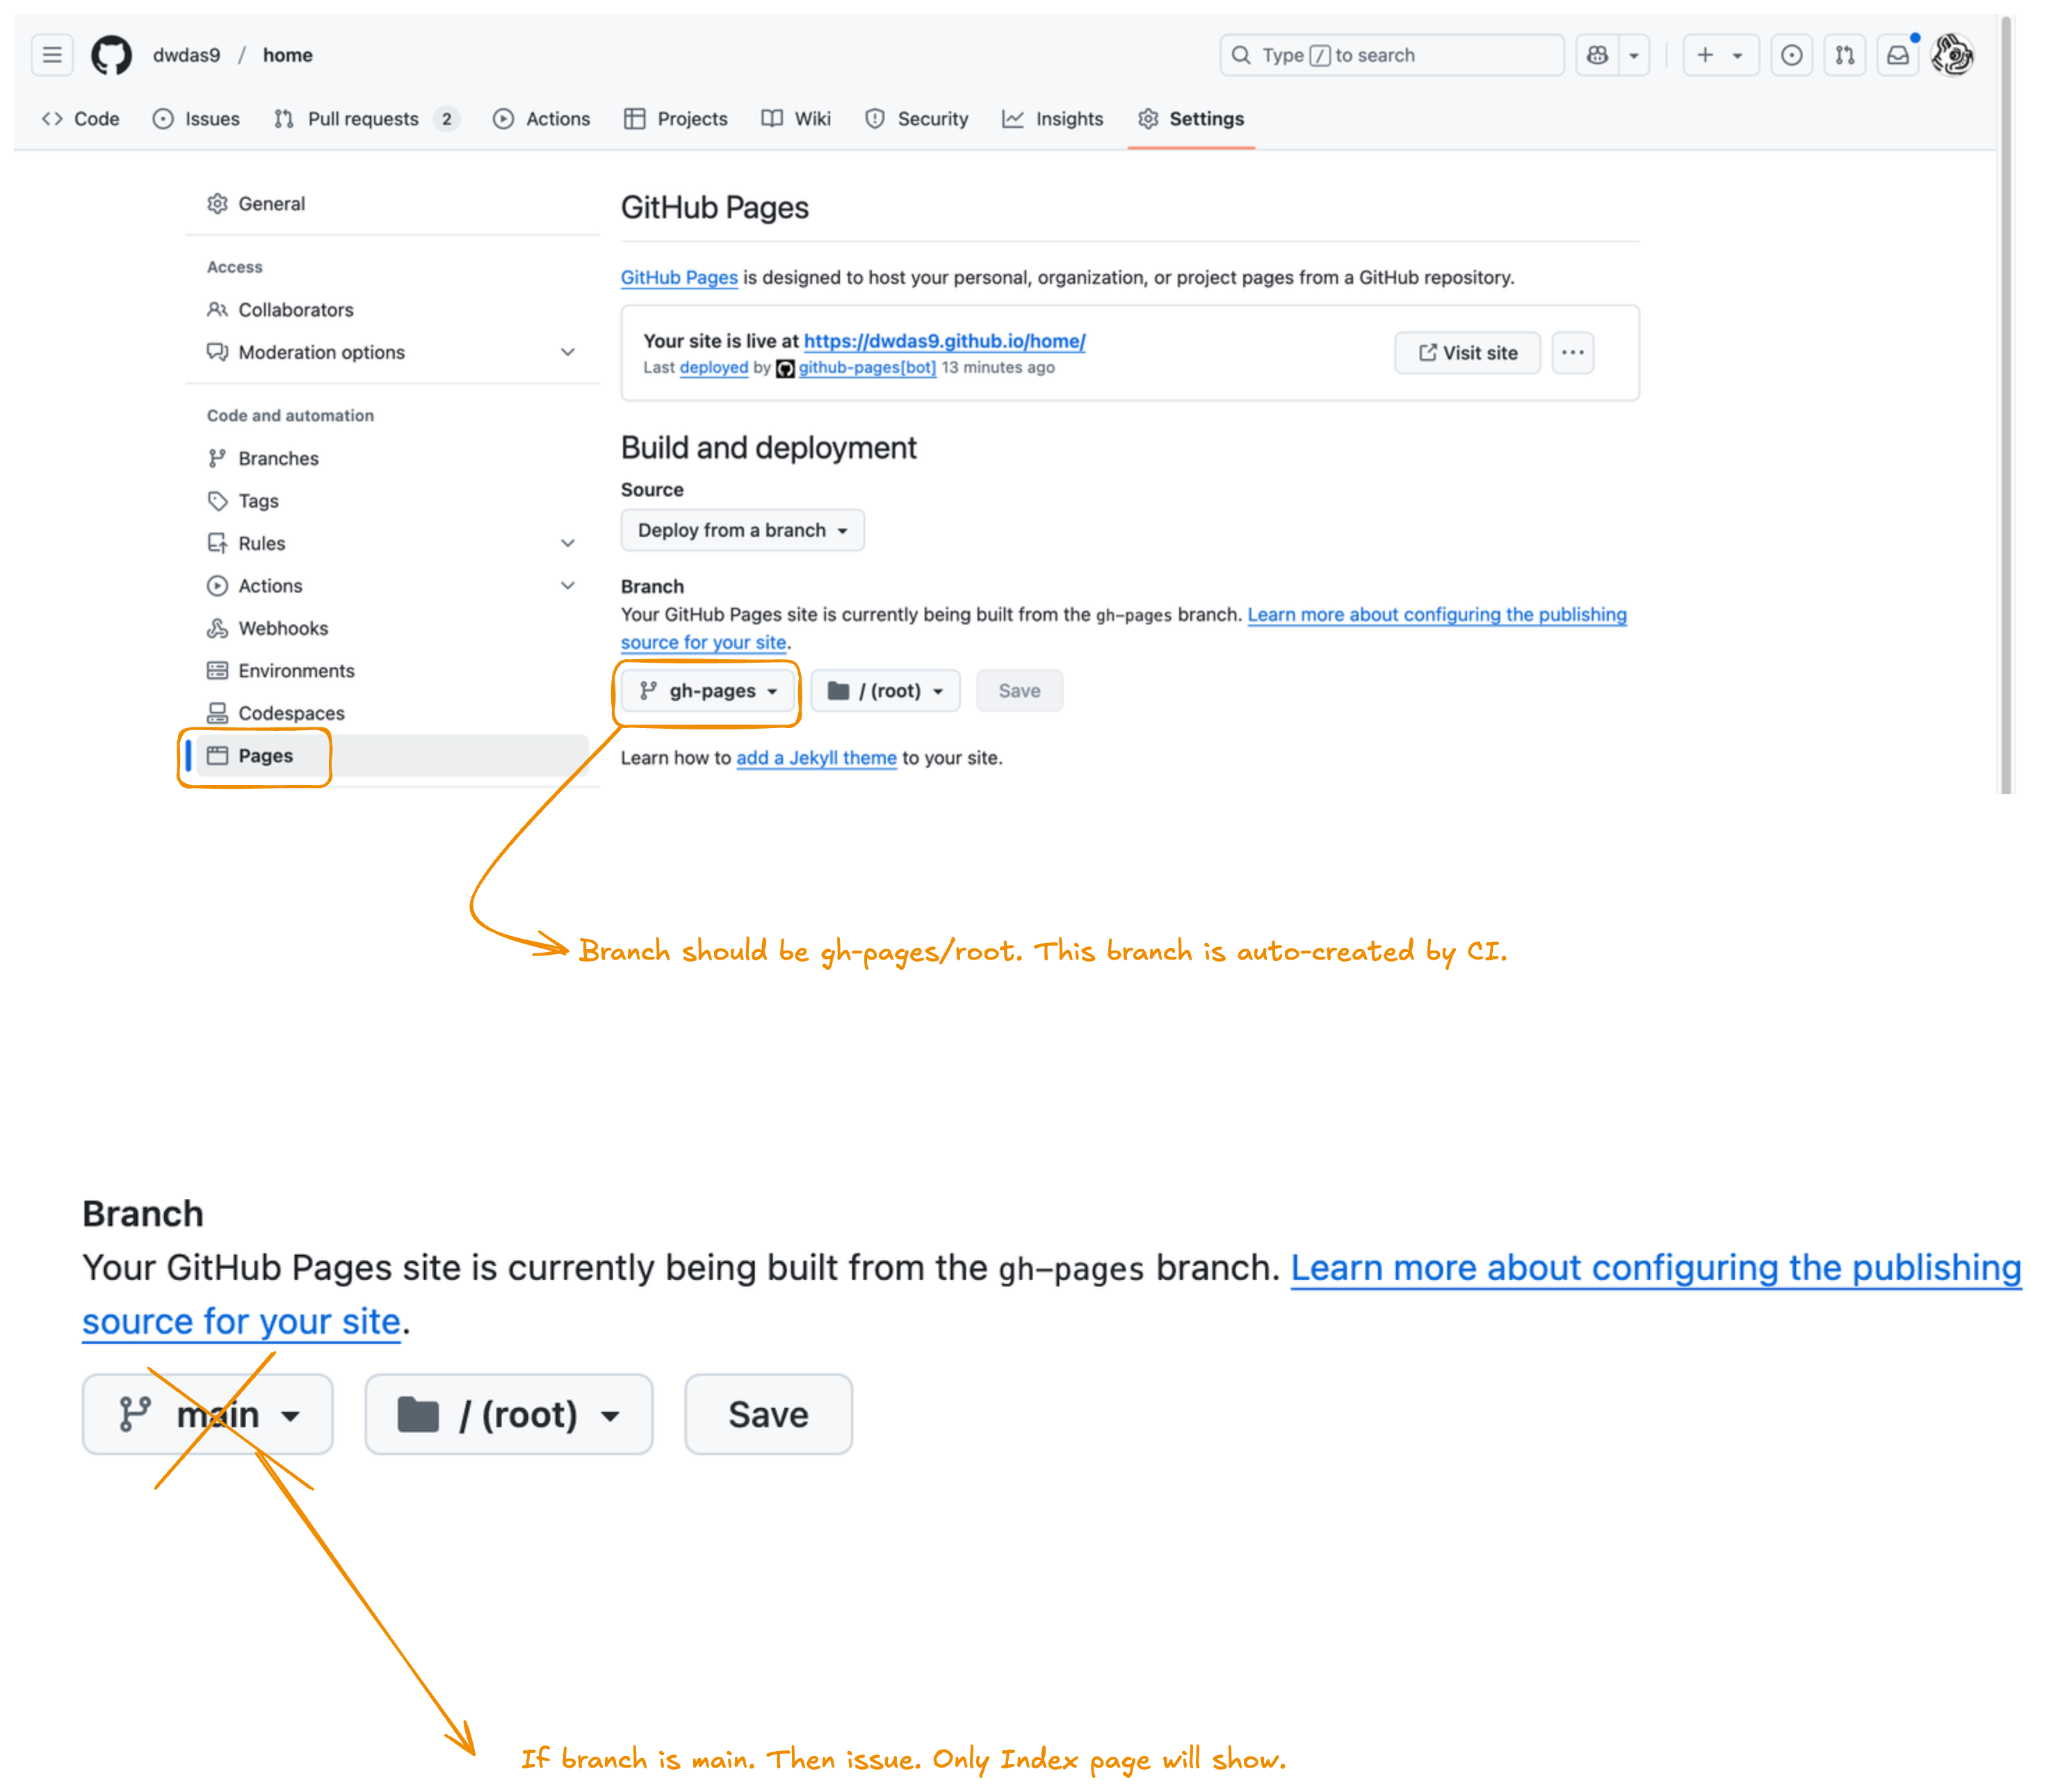Click the Moderation options speech-bubble icon
Viewport: 2067px width, 1792px height.
click(217, 352)
